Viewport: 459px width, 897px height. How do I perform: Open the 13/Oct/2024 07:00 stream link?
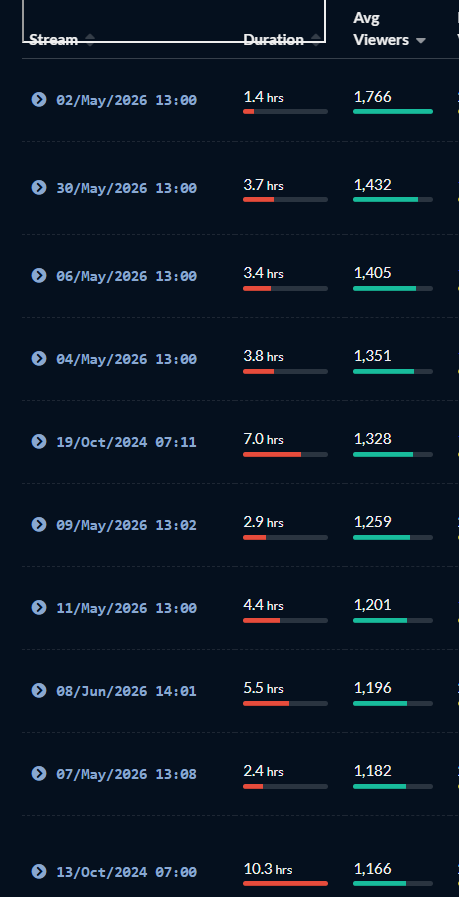[126, 872]
